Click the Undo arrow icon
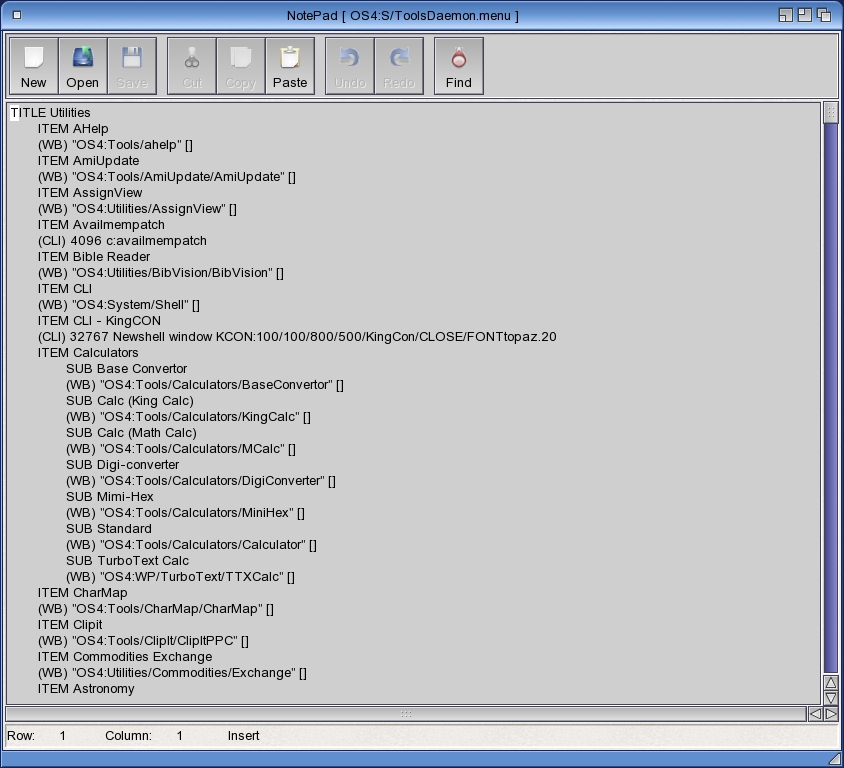 pyautogui.click(x=350, y=66)
